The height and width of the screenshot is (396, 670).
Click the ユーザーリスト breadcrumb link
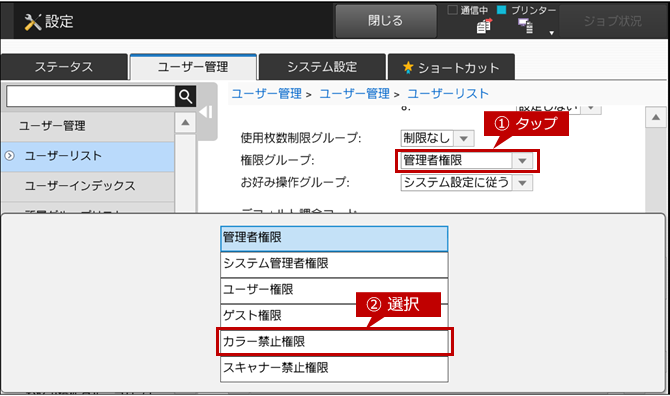pyautogui.click(x=448, y=94)
